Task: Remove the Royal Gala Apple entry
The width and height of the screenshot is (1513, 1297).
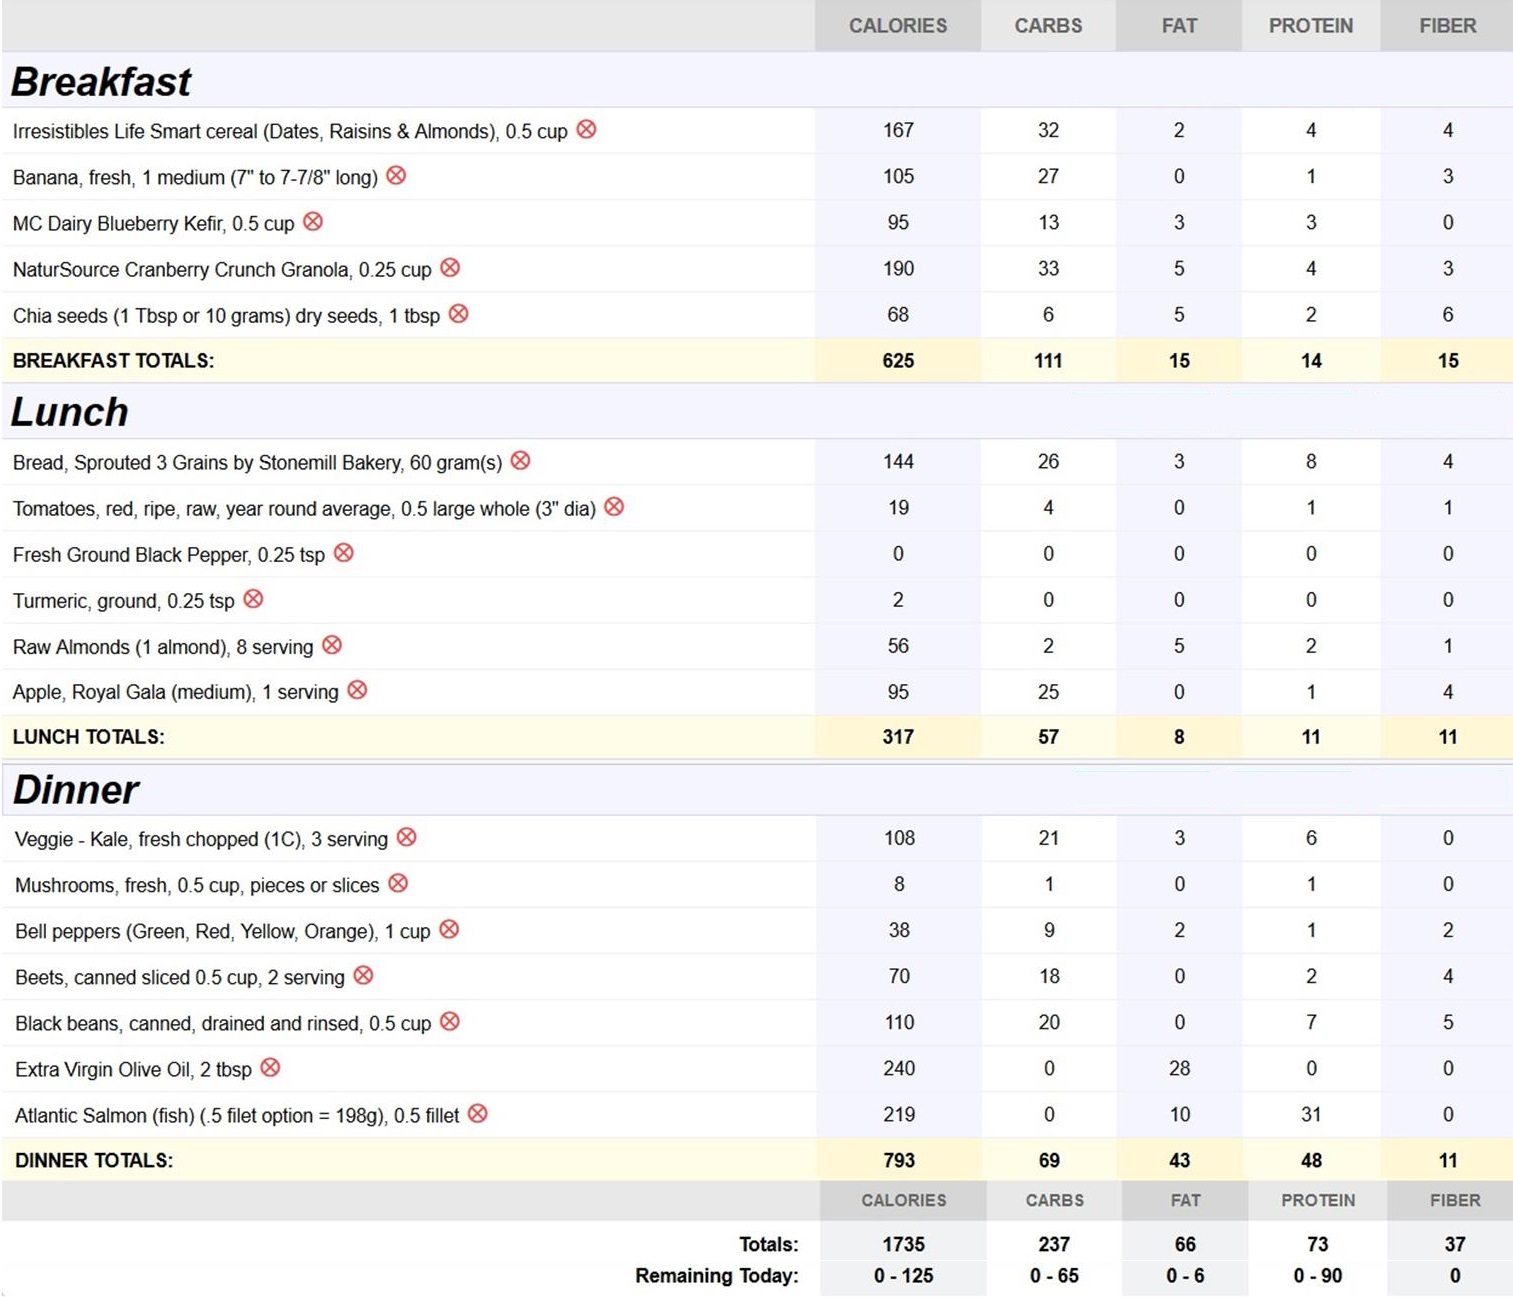Action: click(357, 691)
